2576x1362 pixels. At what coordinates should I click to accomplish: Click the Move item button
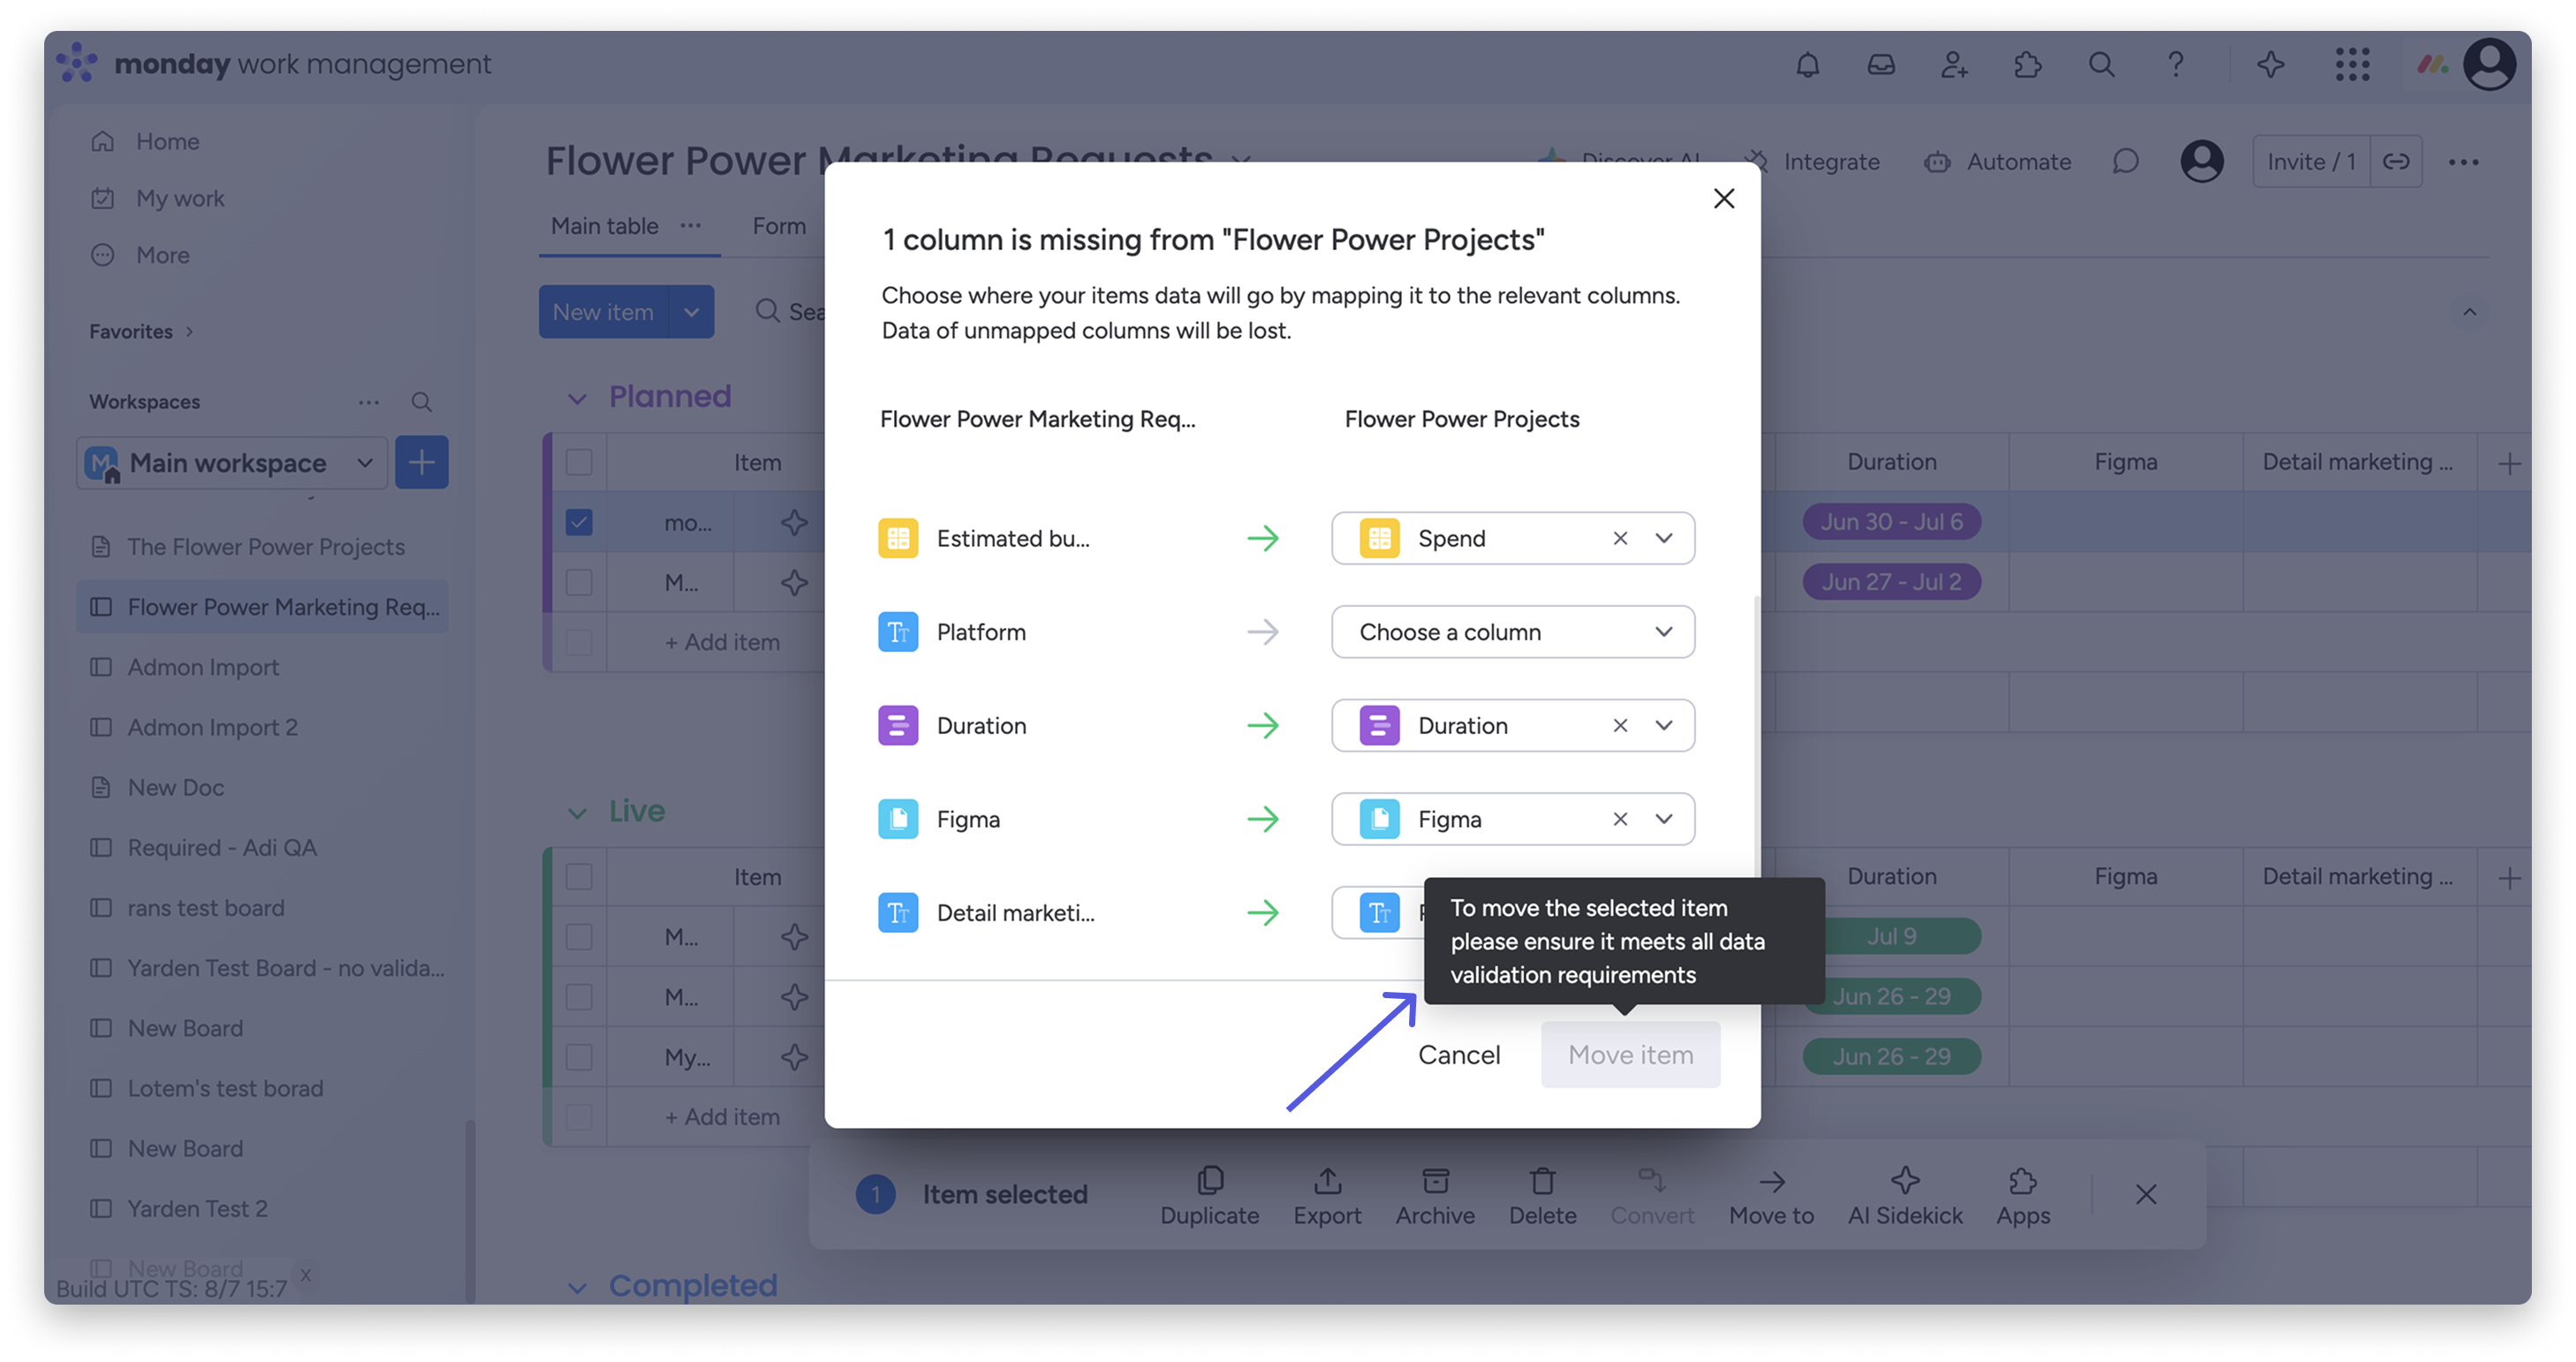pyautogui.click(x=1630, y=1055)
